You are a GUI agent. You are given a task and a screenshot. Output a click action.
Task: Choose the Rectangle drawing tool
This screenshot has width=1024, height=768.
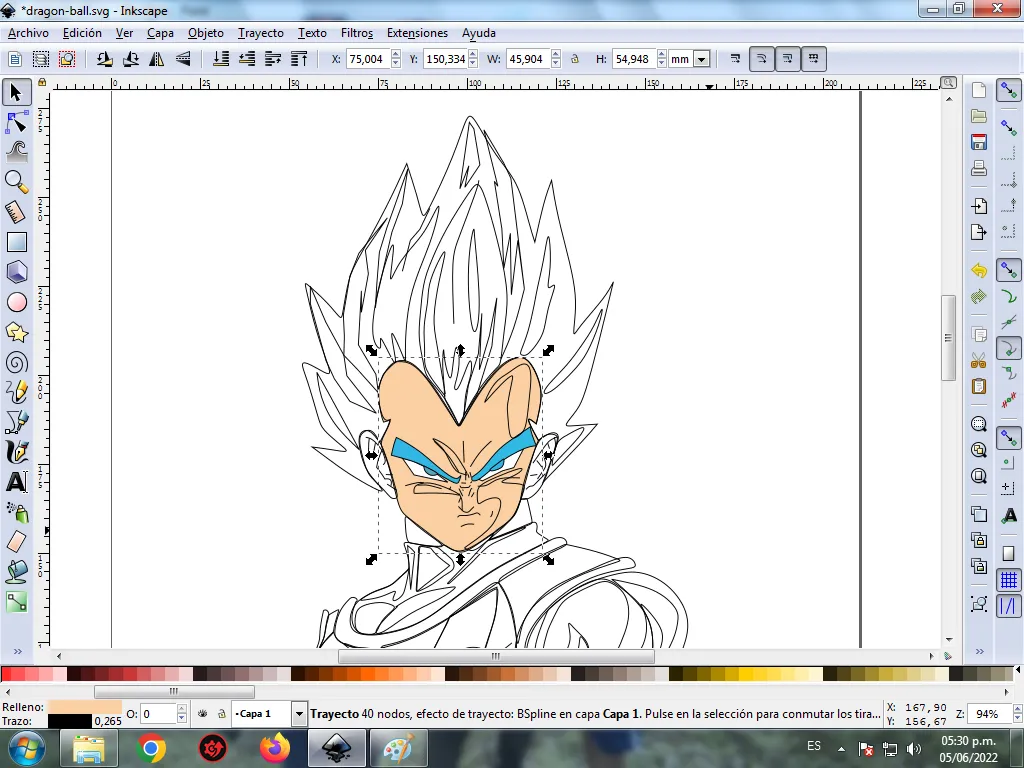click(x=16, y=242)
